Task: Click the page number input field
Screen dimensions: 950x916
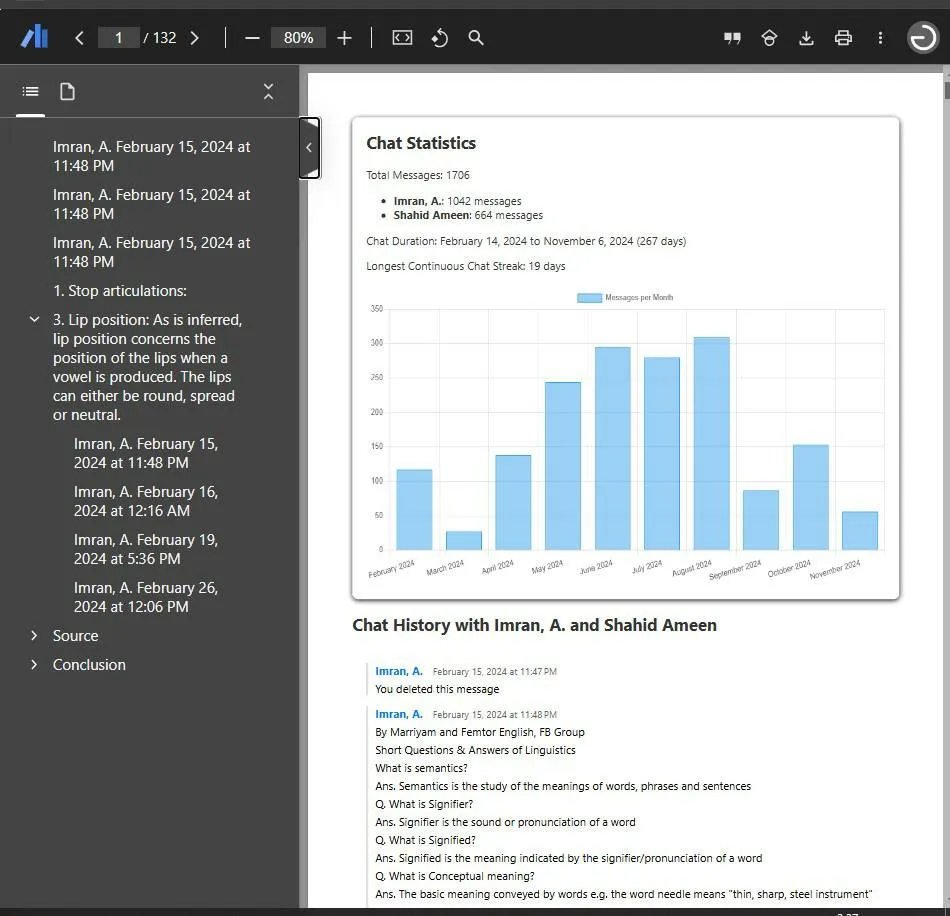Action: coord(119,38)
